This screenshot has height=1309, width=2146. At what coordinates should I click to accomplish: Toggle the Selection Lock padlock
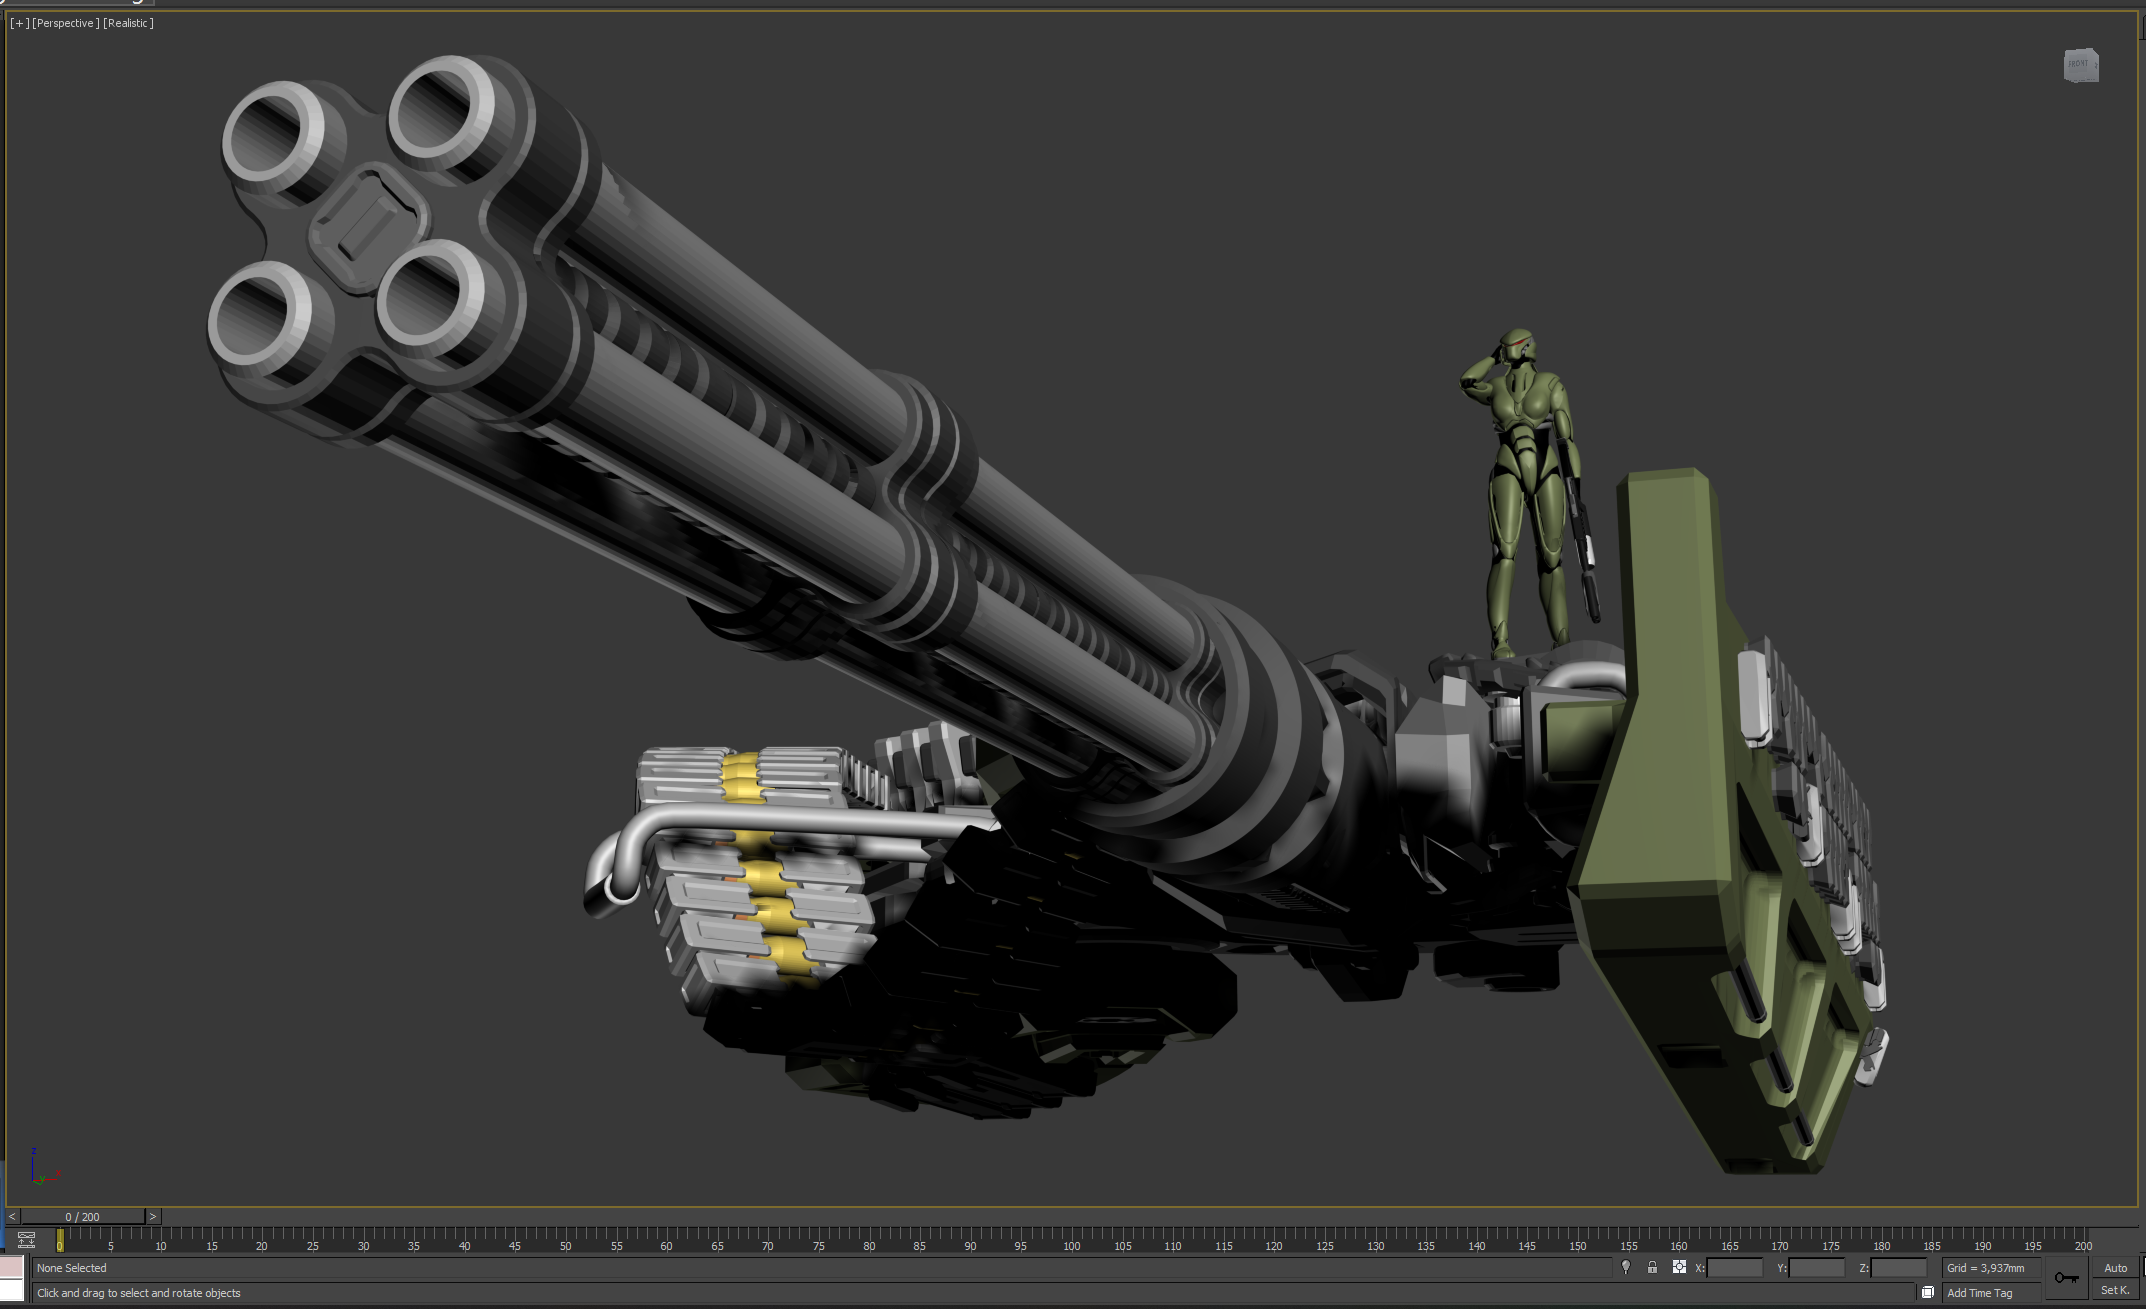1652,1267
